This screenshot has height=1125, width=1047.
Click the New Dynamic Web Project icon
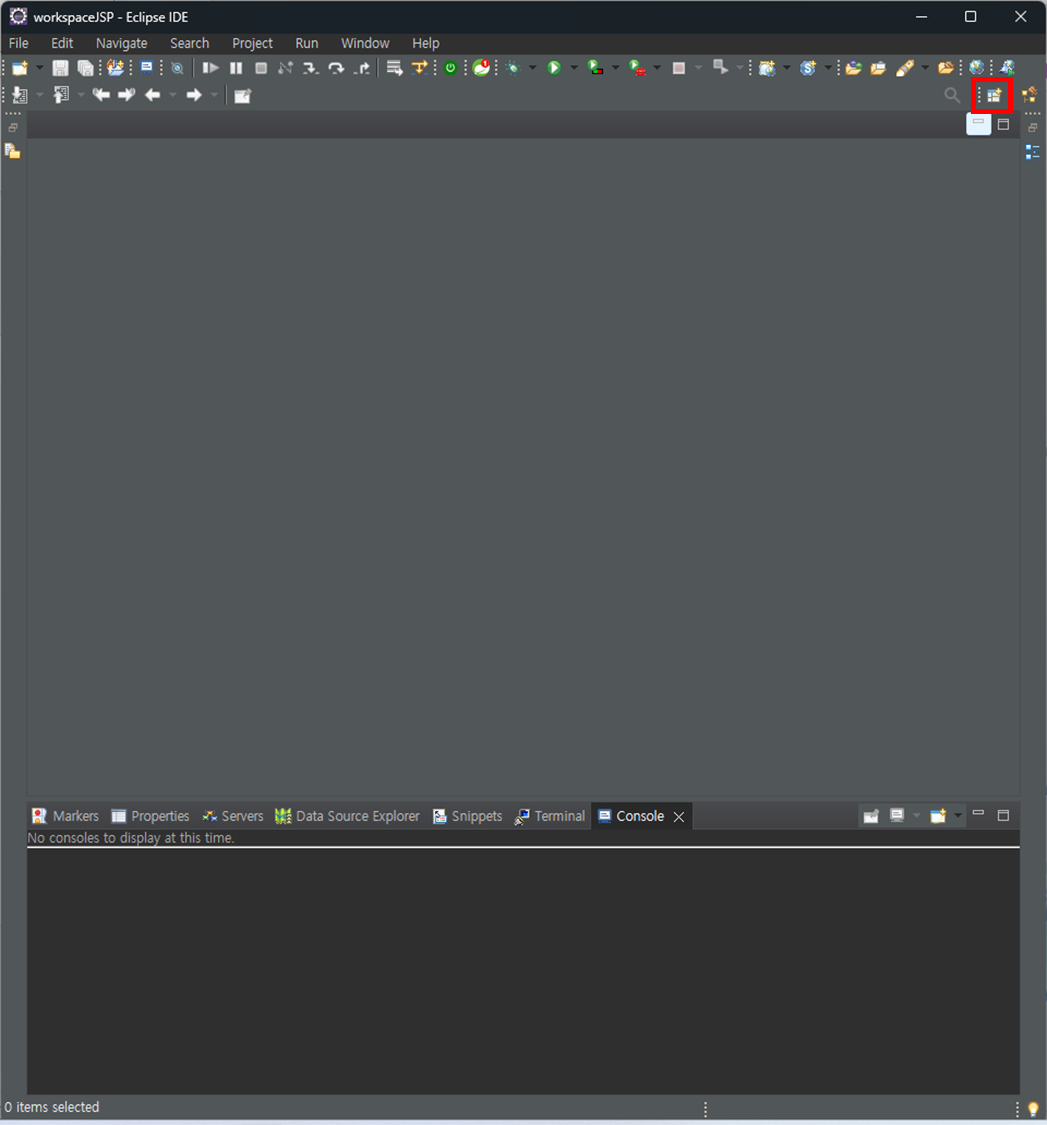click(x=767, y=68)
